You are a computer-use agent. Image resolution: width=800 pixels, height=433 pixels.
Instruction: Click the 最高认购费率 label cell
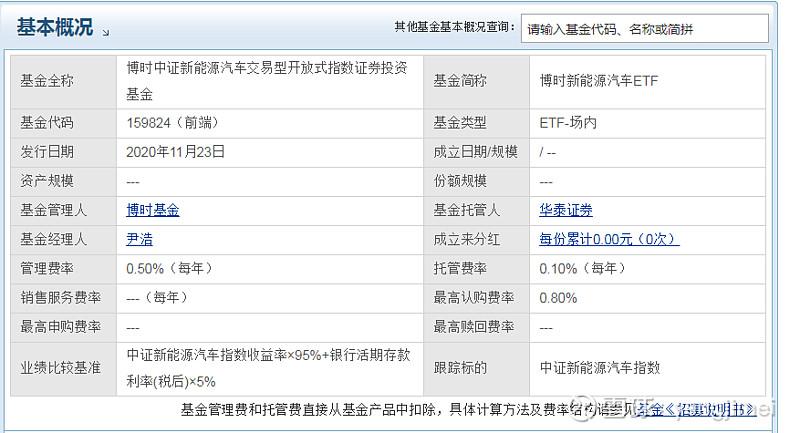tap(477, 298)
